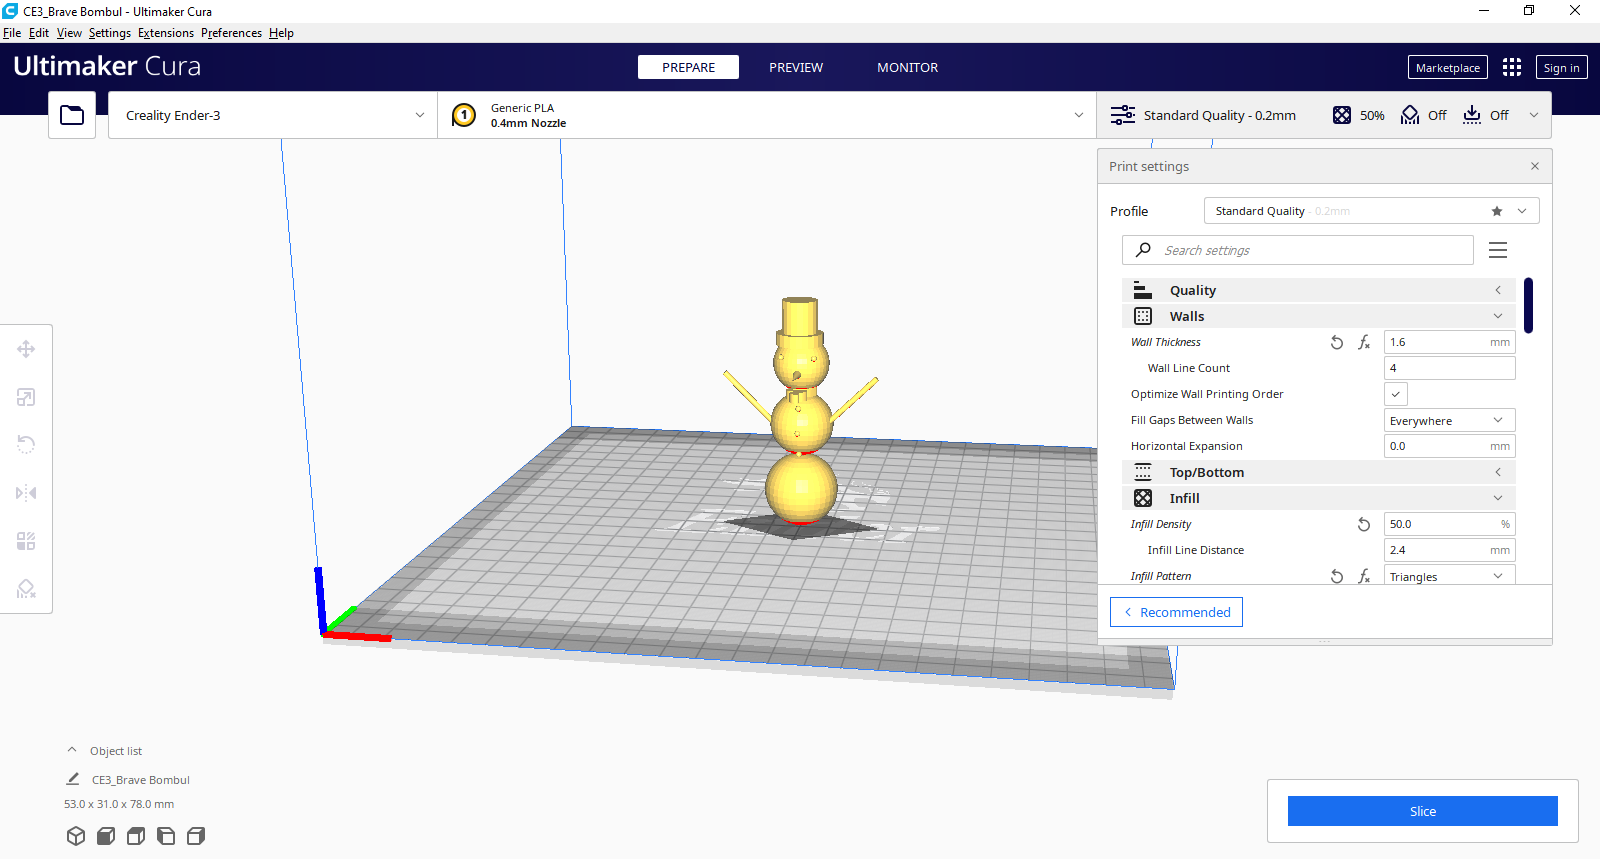Open the Help menu
This screenshot has width=1600, height=859.
pyautogui.click(x=281, y=33)
